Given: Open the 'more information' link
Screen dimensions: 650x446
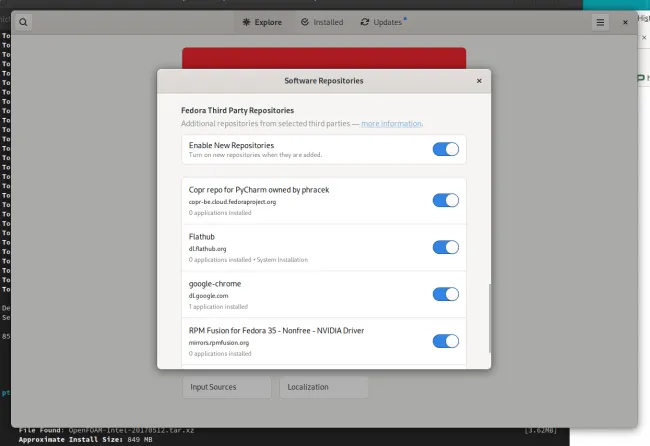Looking at the screenshot, I should coord(391,124).
